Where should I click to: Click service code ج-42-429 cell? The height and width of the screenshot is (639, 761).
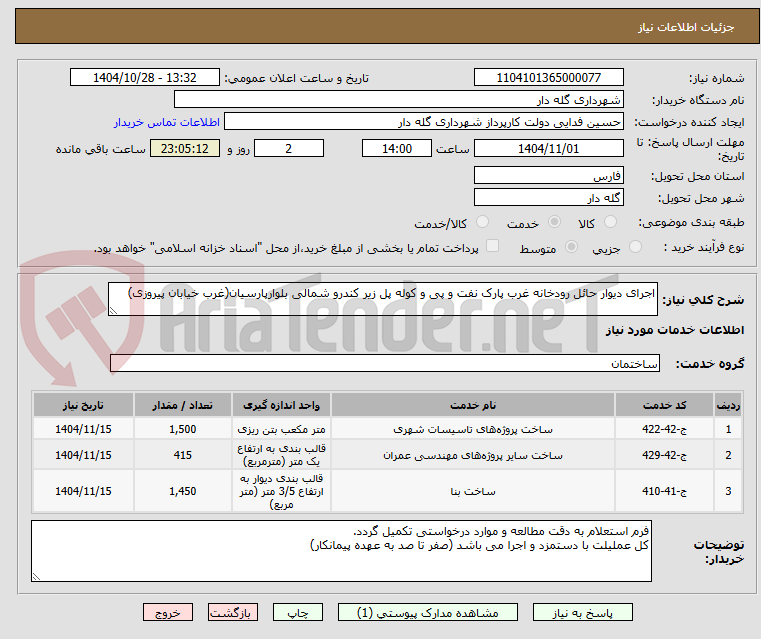tap(664, 455)
